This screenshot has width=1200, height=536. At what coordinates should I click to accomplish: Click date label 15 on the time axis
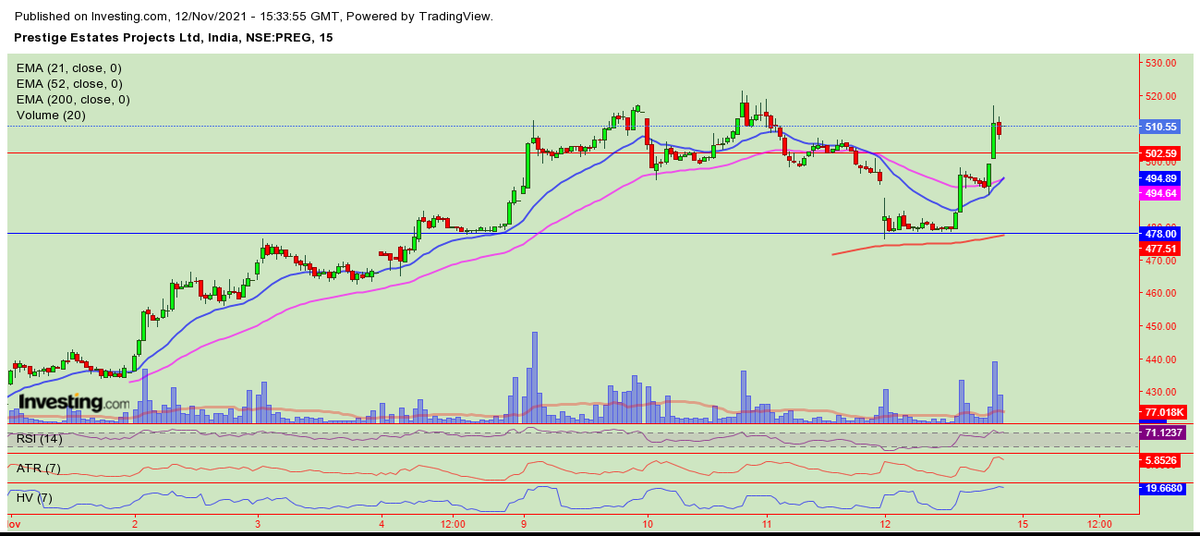[x=1022, y=523]
